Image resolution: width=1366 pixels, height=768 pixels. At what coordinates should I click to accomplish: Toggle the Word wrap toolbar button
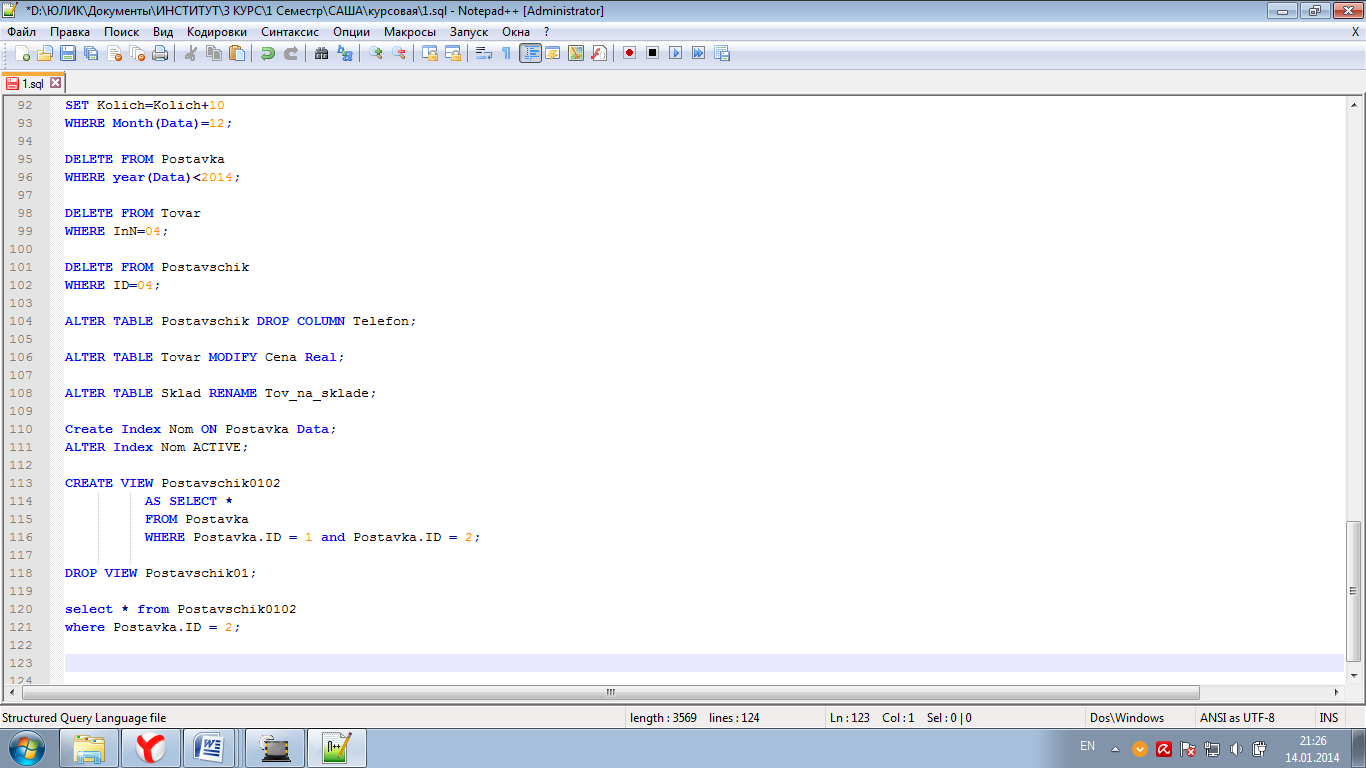tap(483, 53)
